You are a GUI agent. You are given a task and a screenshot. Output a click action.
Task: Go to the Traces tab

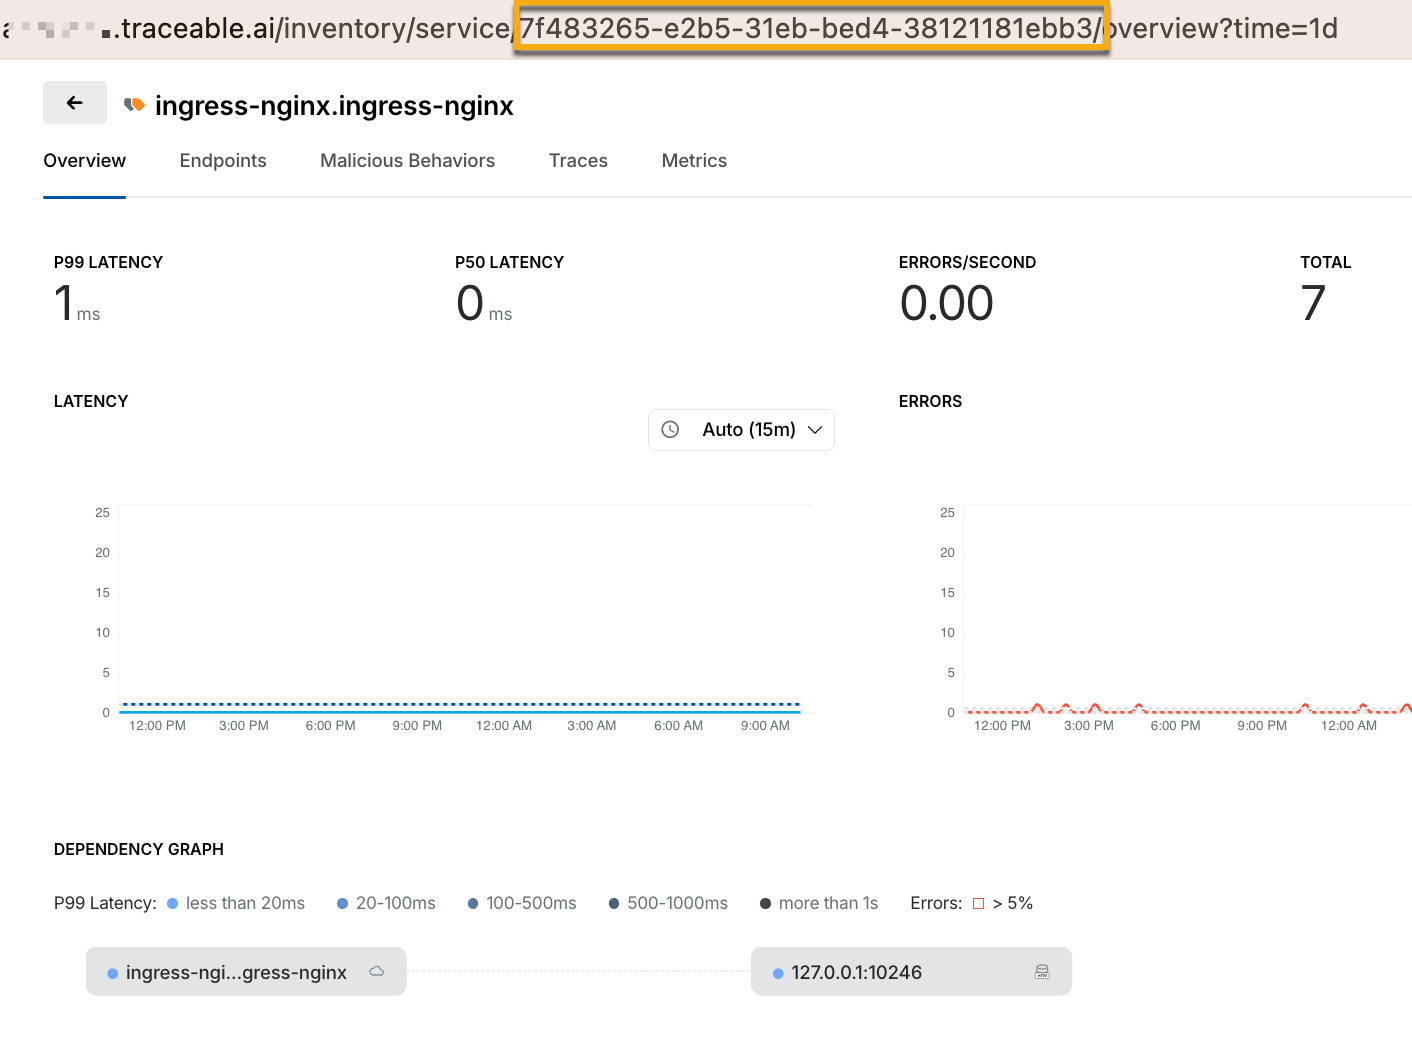[x=578, y=161]
